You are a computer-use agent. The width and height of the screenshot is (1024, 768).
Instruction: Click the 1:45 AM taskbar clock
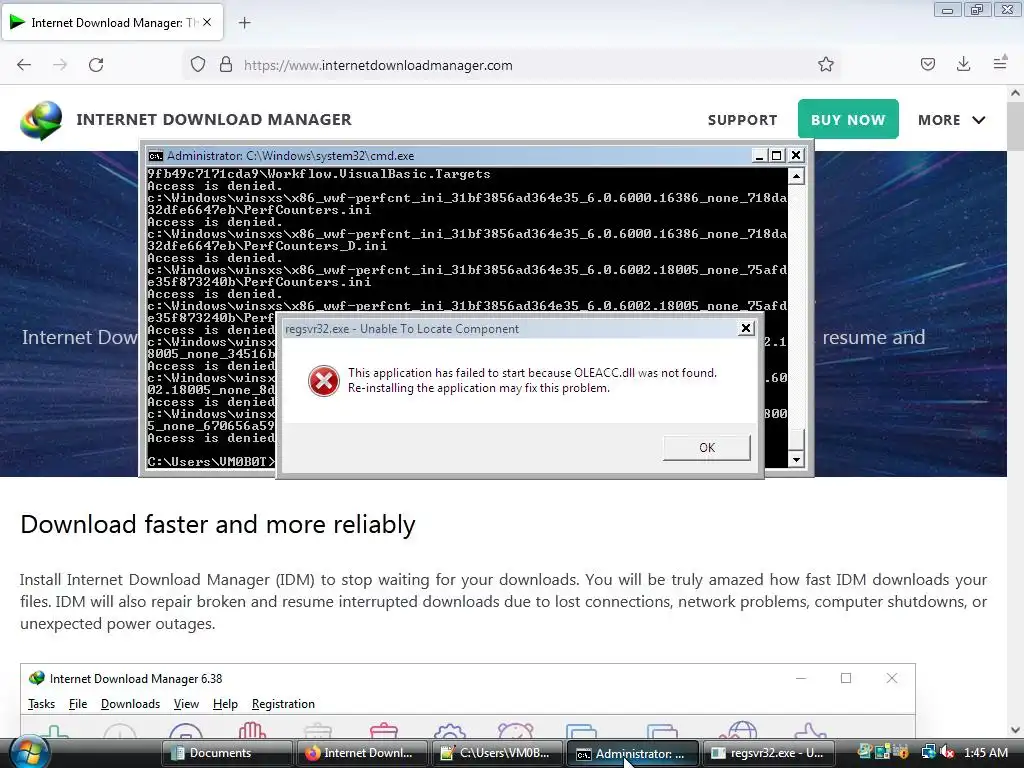pyautogui.click(x=985, y=753)
